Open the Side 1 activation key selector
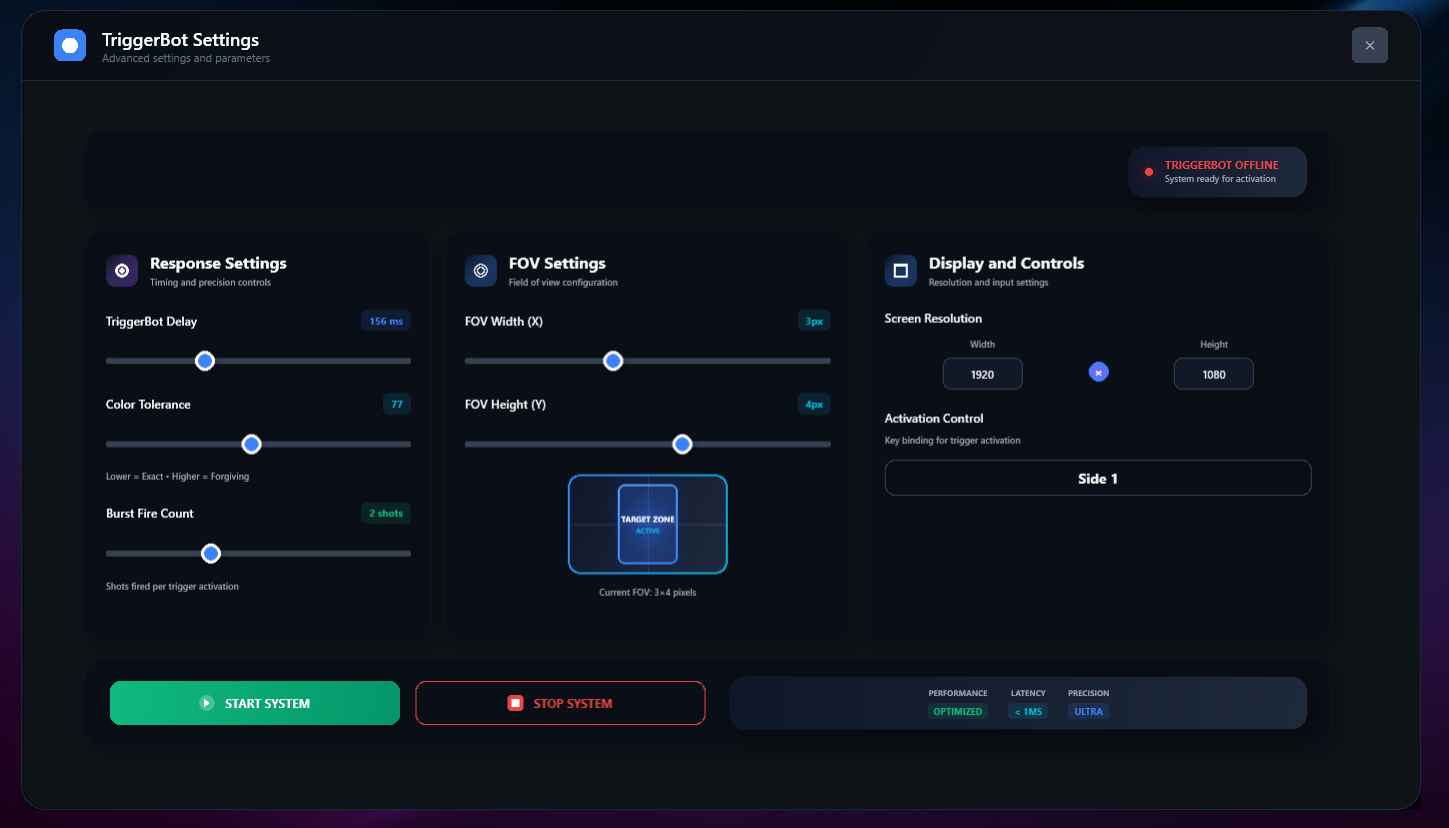This screenshot has height=828, width=1449. [x=1097, y=477]
